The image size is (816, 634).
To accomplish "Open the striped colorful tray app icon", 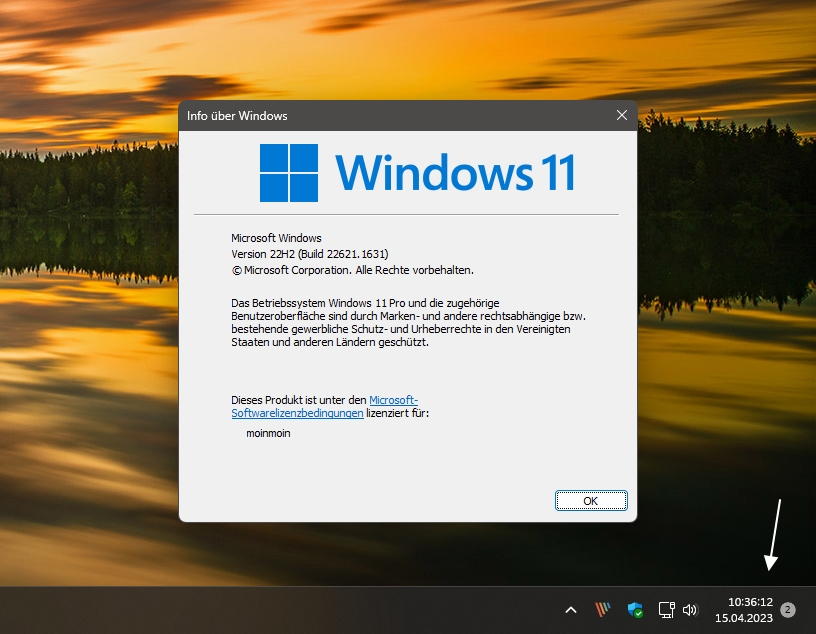I will [603, 610].
